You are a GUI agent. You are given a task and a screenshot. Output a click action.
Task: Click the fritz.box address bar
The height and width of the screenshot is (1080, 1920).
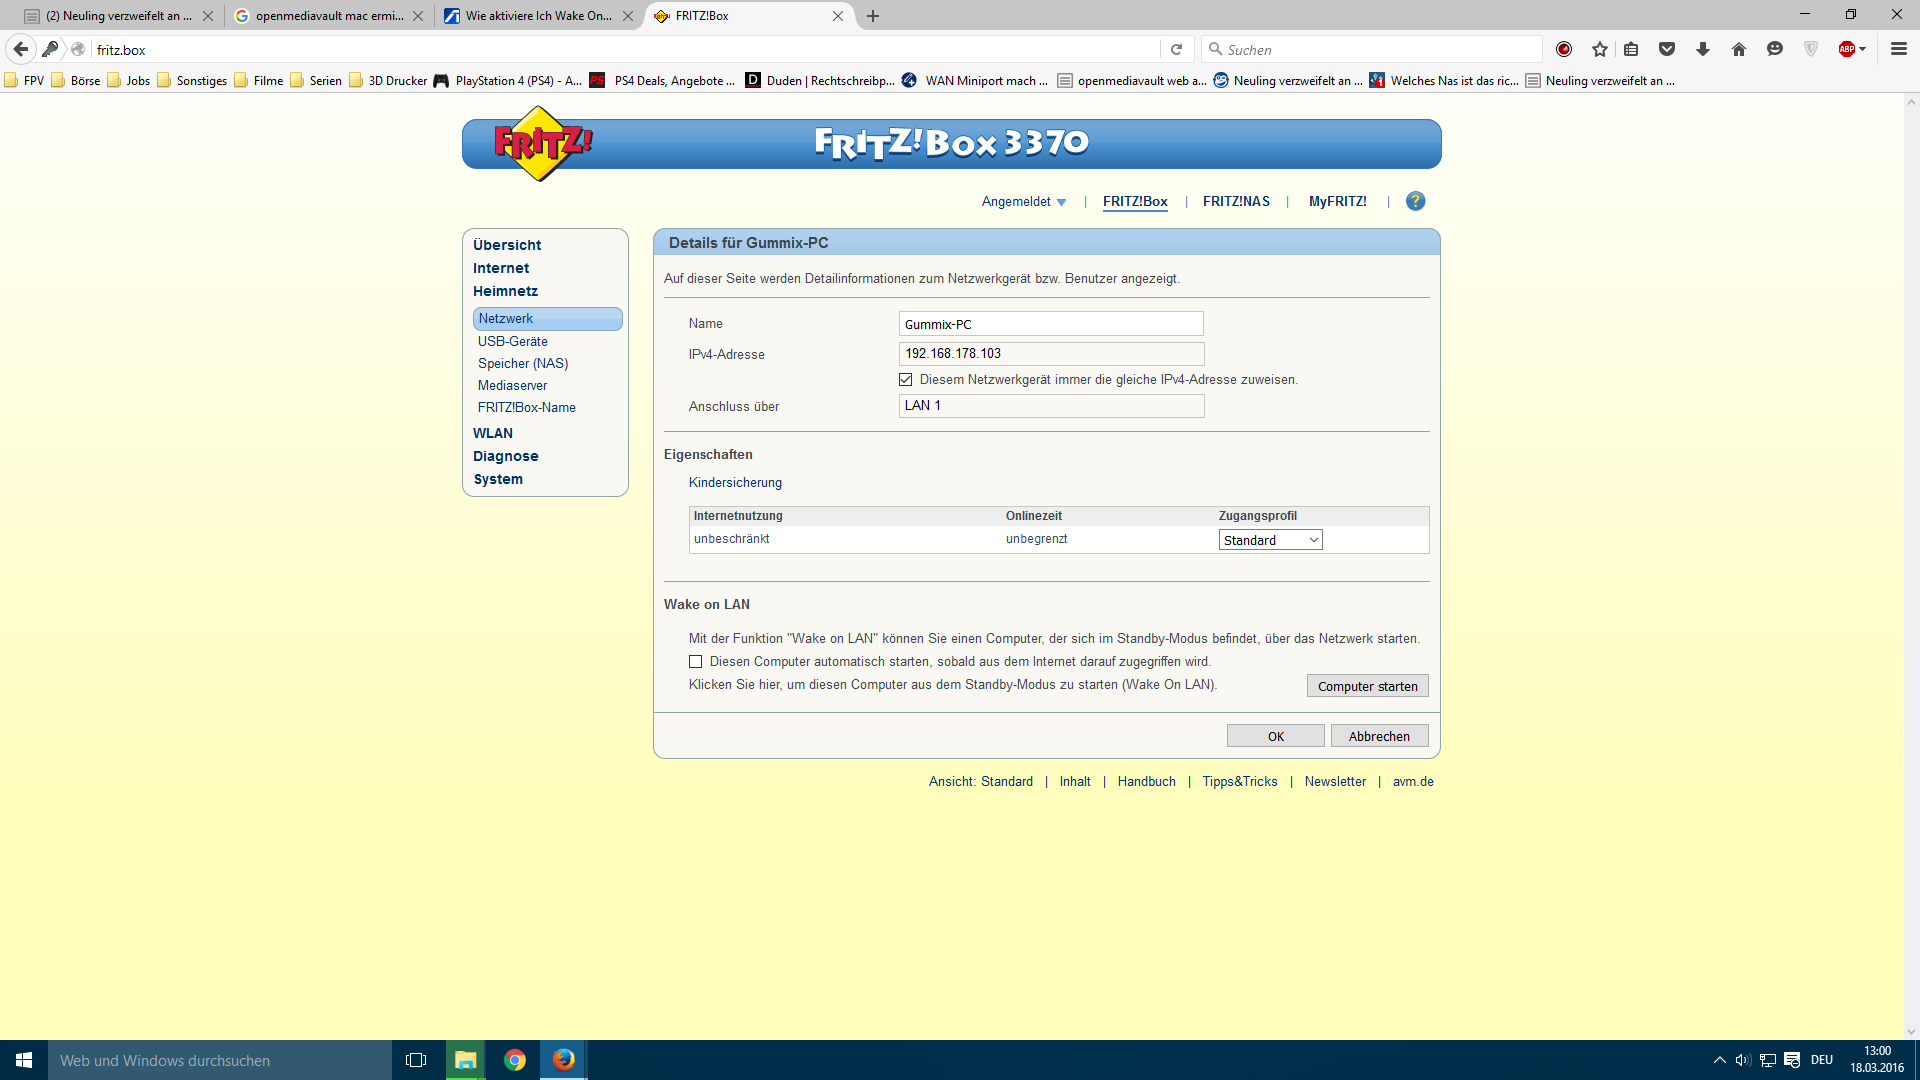coord(625,50)
